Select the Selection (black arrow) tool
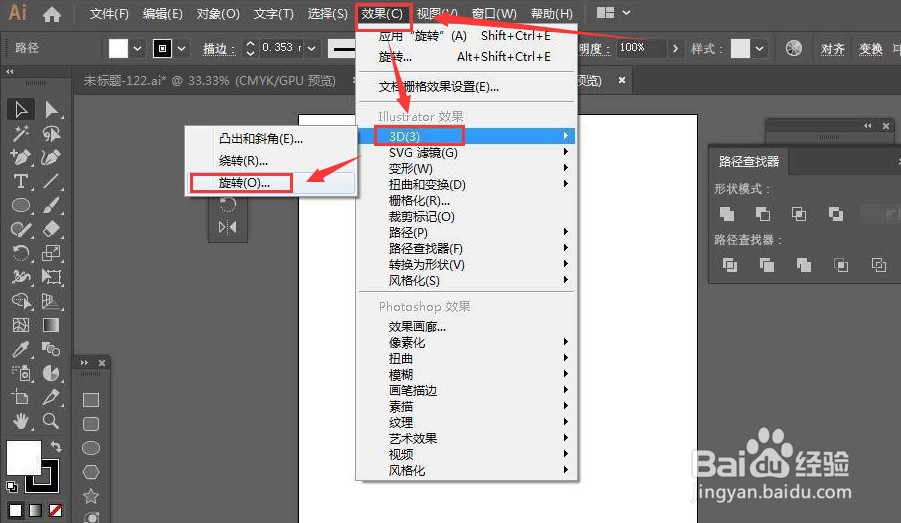Screen dimensions: 901x523 pyautogui.click(x=21, y=109)
